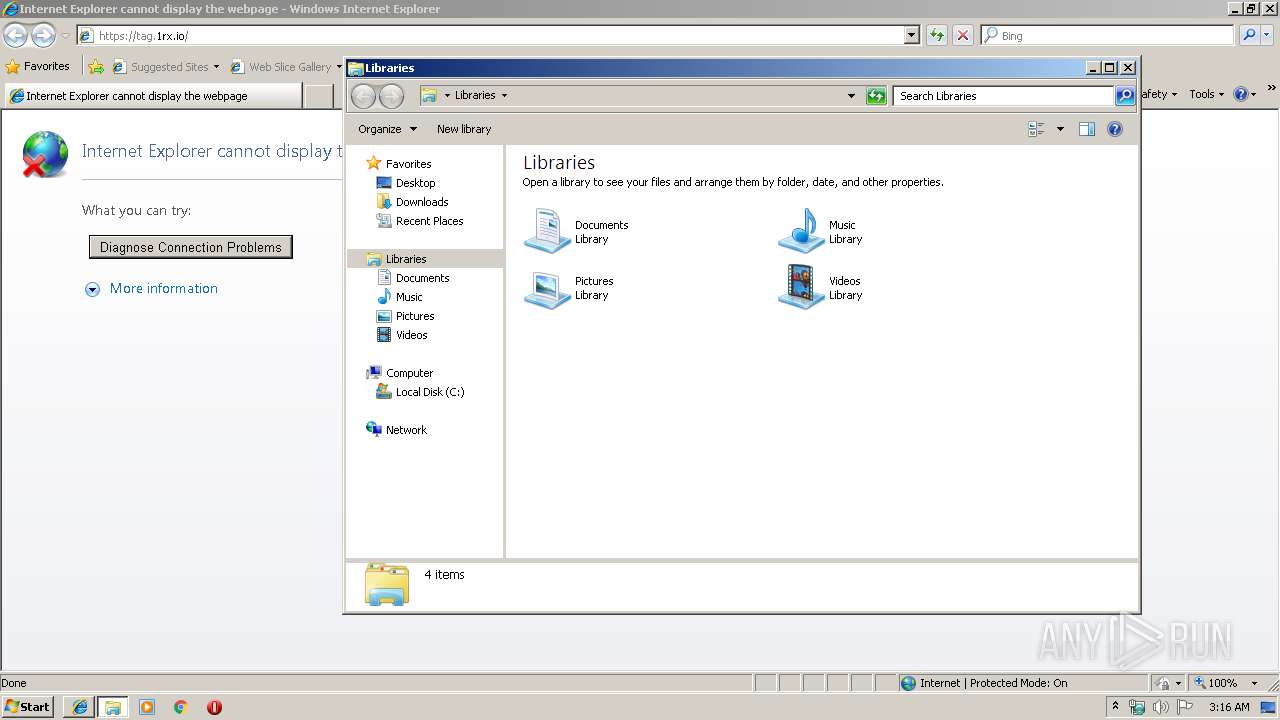This screenshot has height=720, width=1280.
Task: Open Suggested Sites link
Action: pyautogui.click(x=165, y=67)
